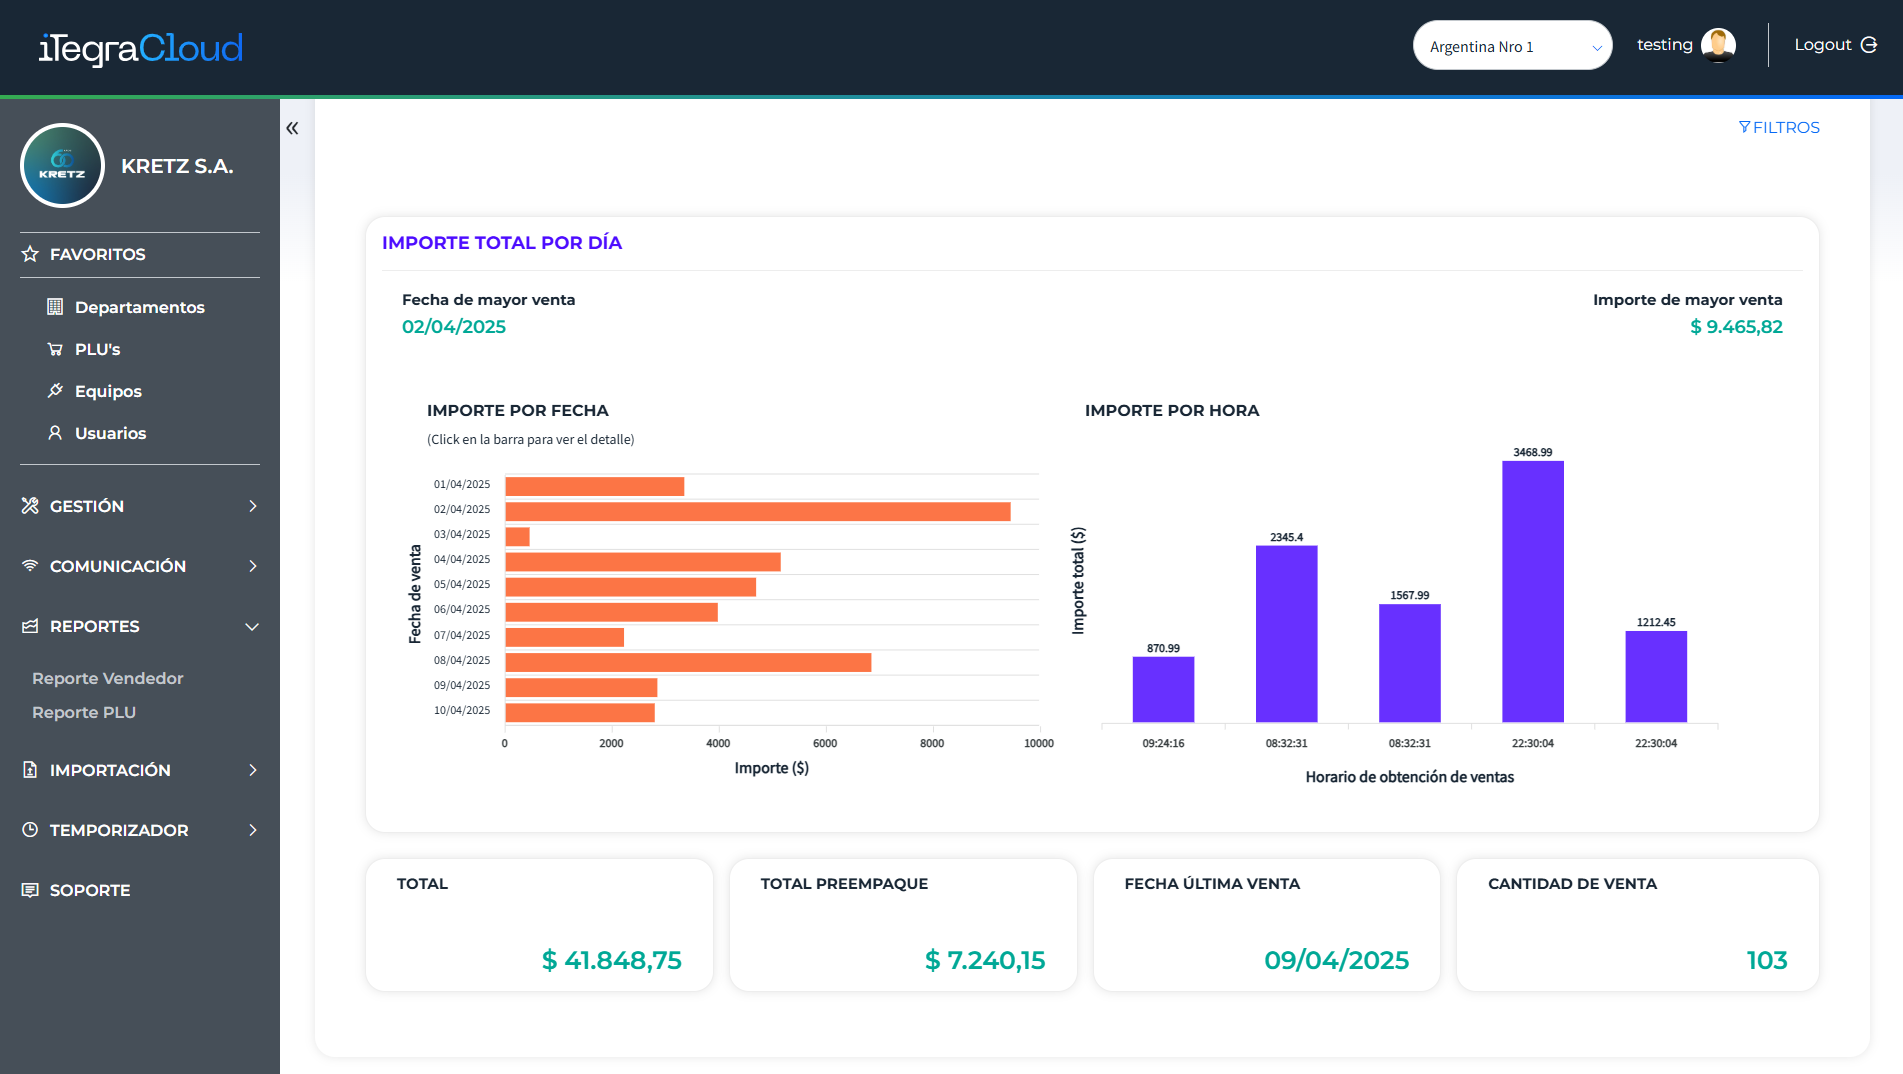The width and height of the screenshot is (1903, 1074).
Task: Open the Filtros panel
Action: [1779, 127]
